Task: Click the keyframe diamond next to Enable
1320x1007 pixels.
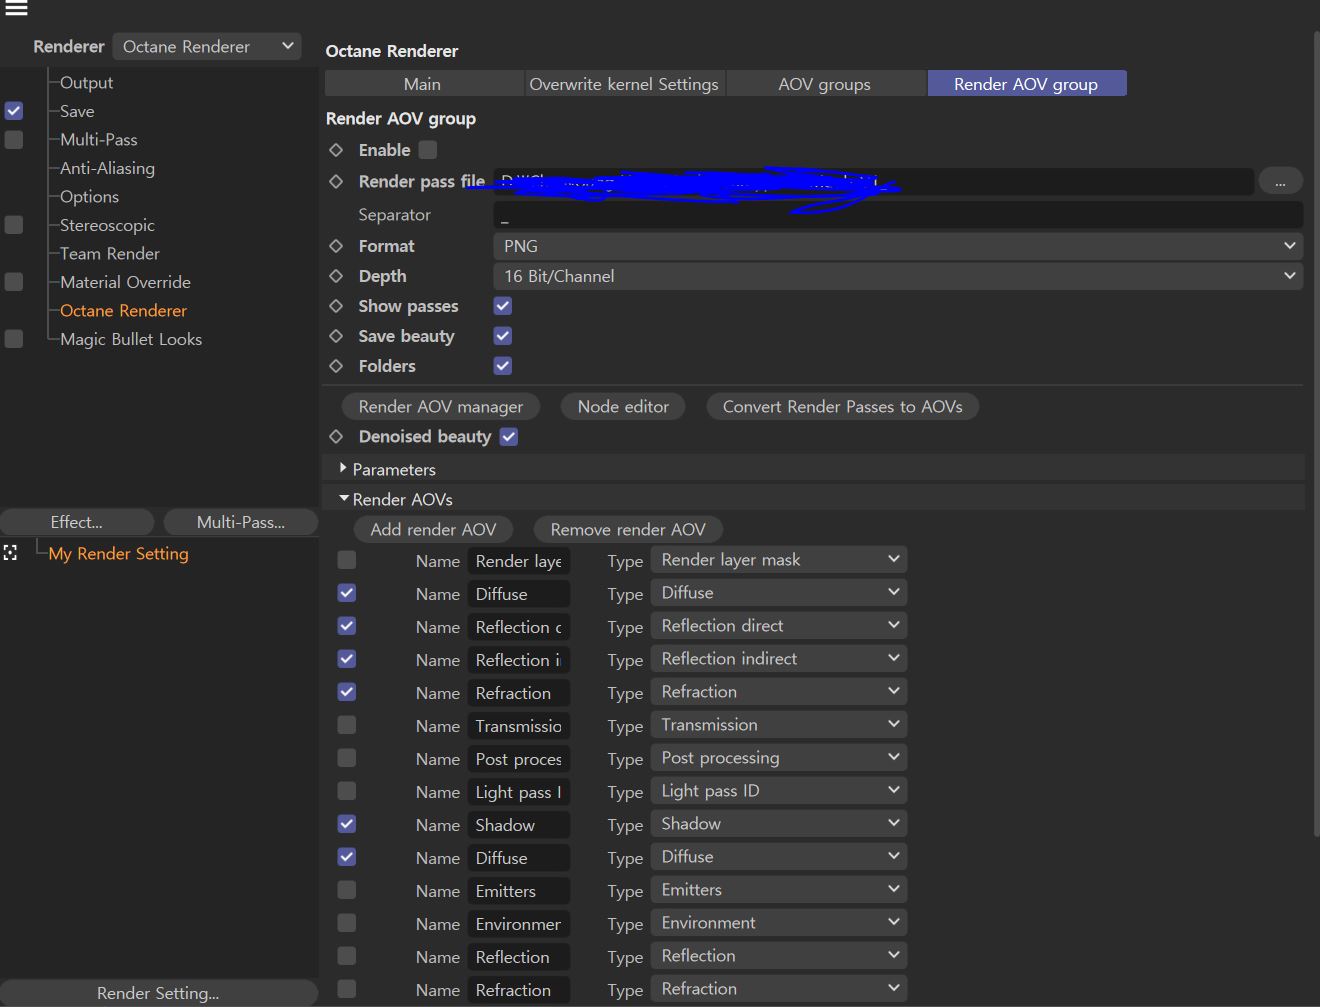Action: click(x=336, y=150)
